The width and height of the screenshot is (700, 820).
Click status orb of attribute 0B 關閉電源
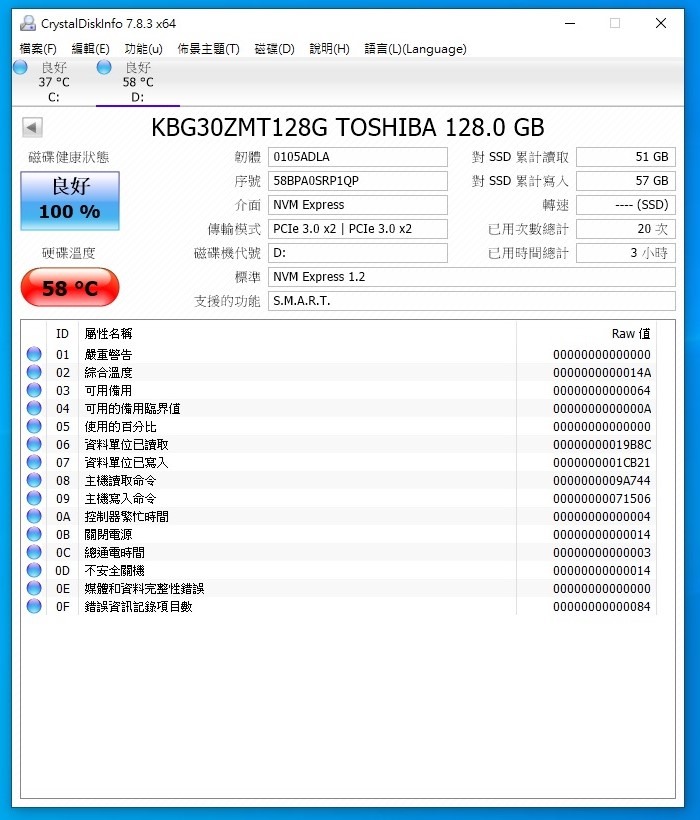pos(34,534)
